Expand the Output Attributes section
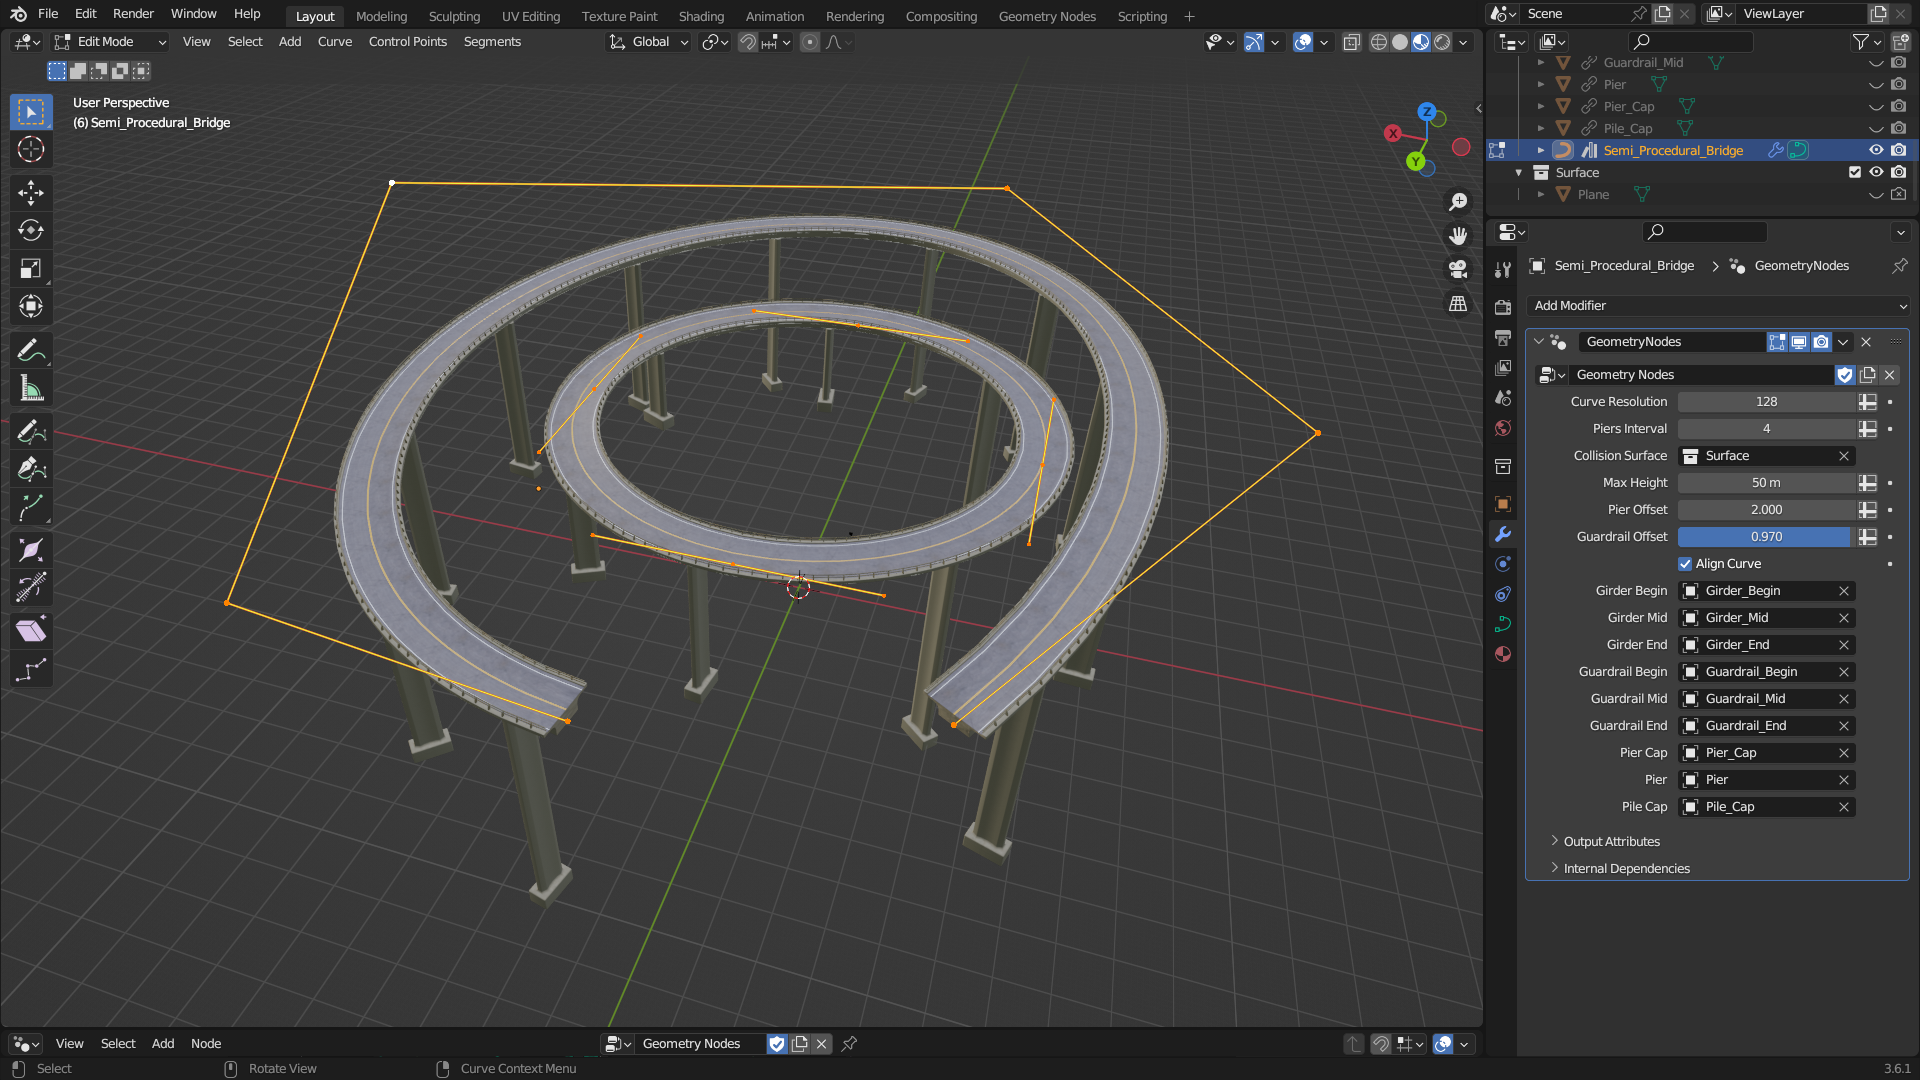The image size is (1920, 1080). [x=1611, y=841]
